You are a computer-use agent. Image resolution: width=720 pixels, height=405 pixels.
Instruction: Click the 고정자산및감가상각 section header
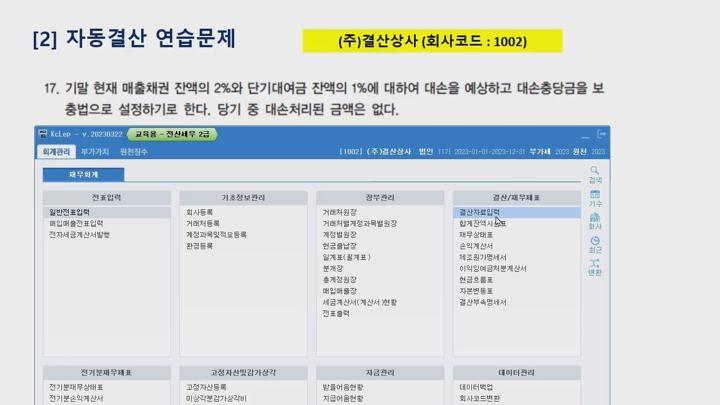click(243, 372)
